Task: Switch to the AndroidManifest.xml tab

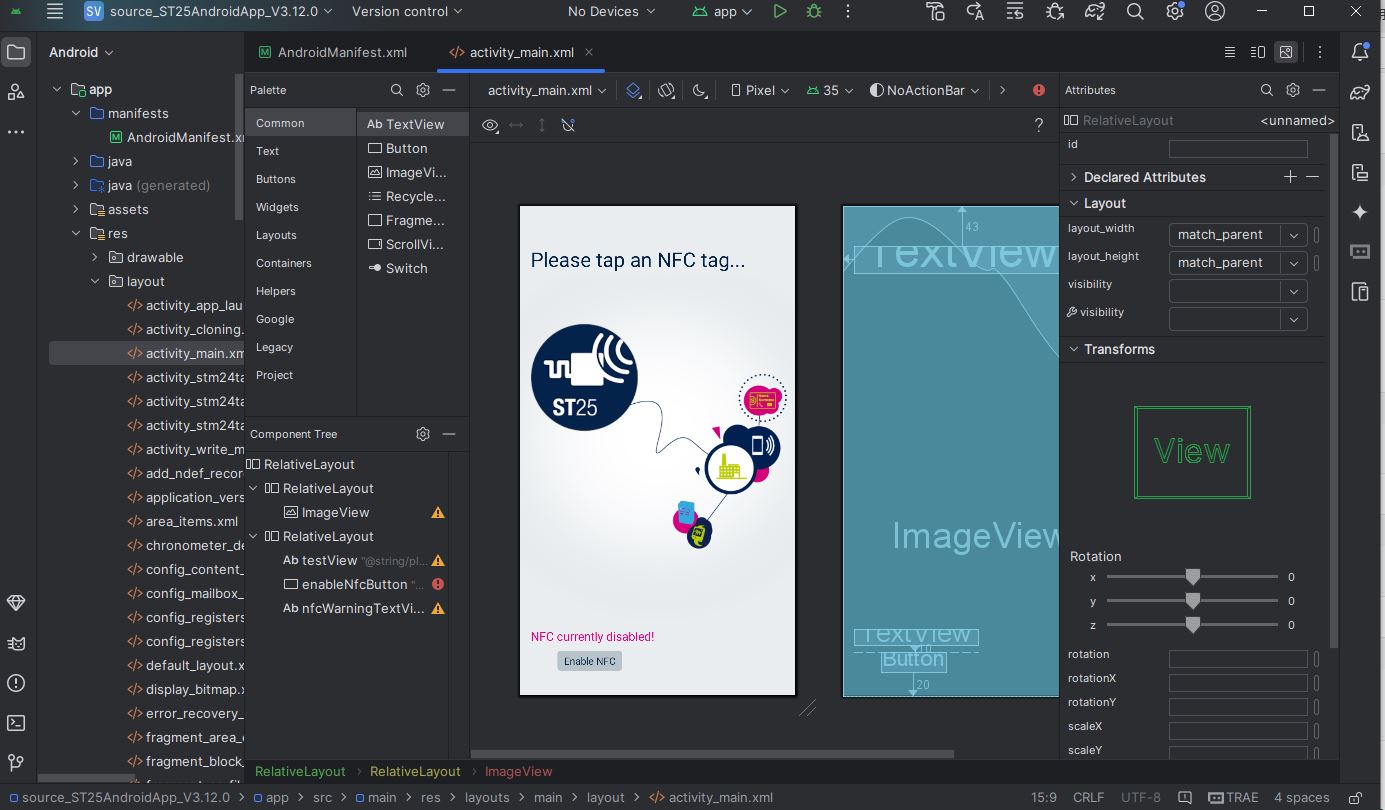Action: click(332, 52)
